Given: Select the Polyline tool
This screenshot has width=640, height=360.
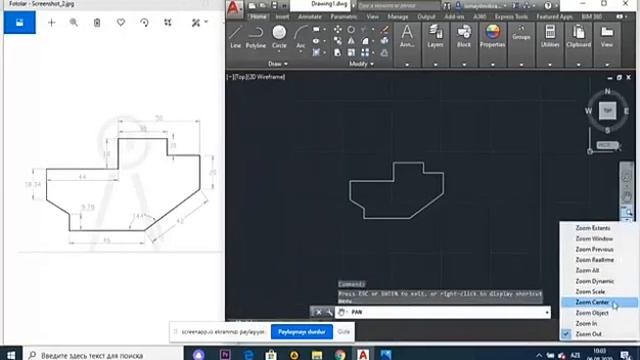Looking at the screenshot, I should click(256, 37).
